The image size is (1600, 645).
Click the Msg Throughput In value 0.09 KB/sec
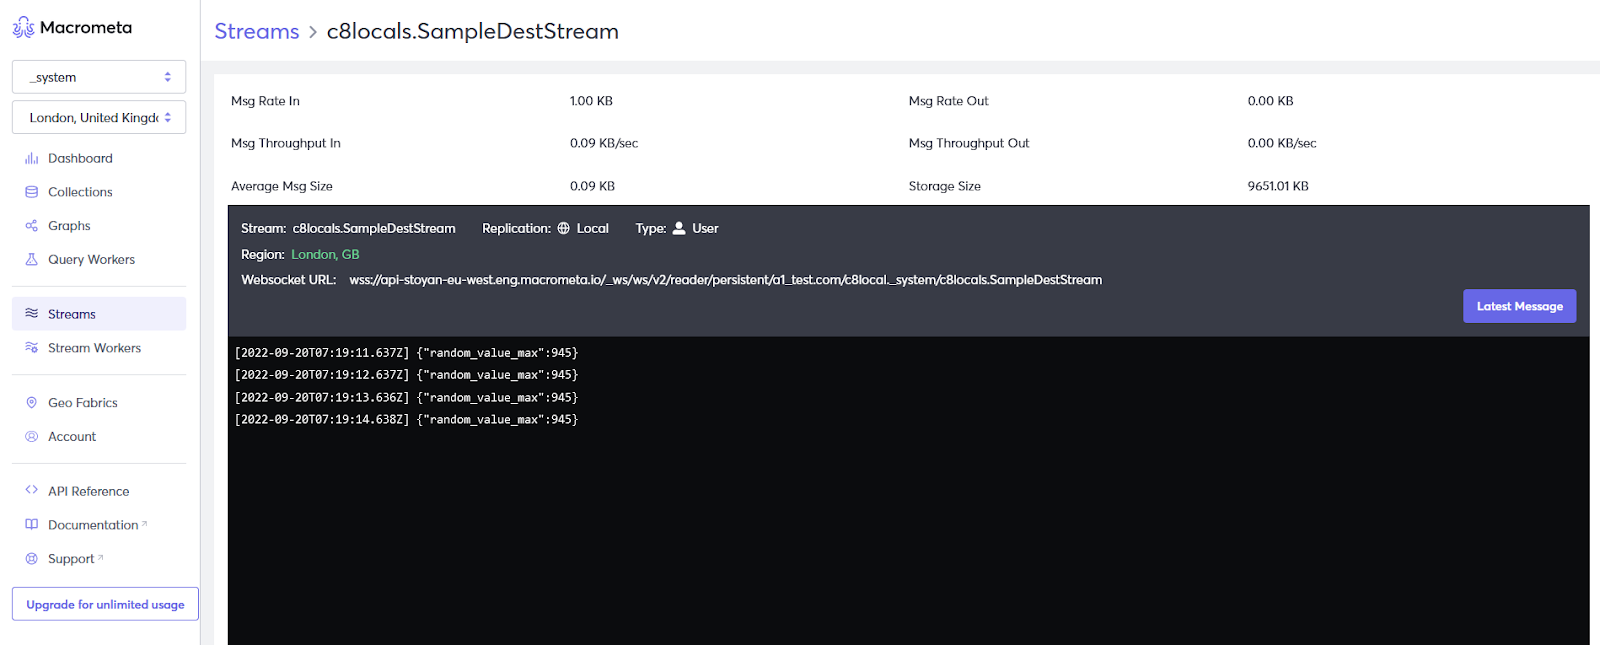[x=604, y=143]
